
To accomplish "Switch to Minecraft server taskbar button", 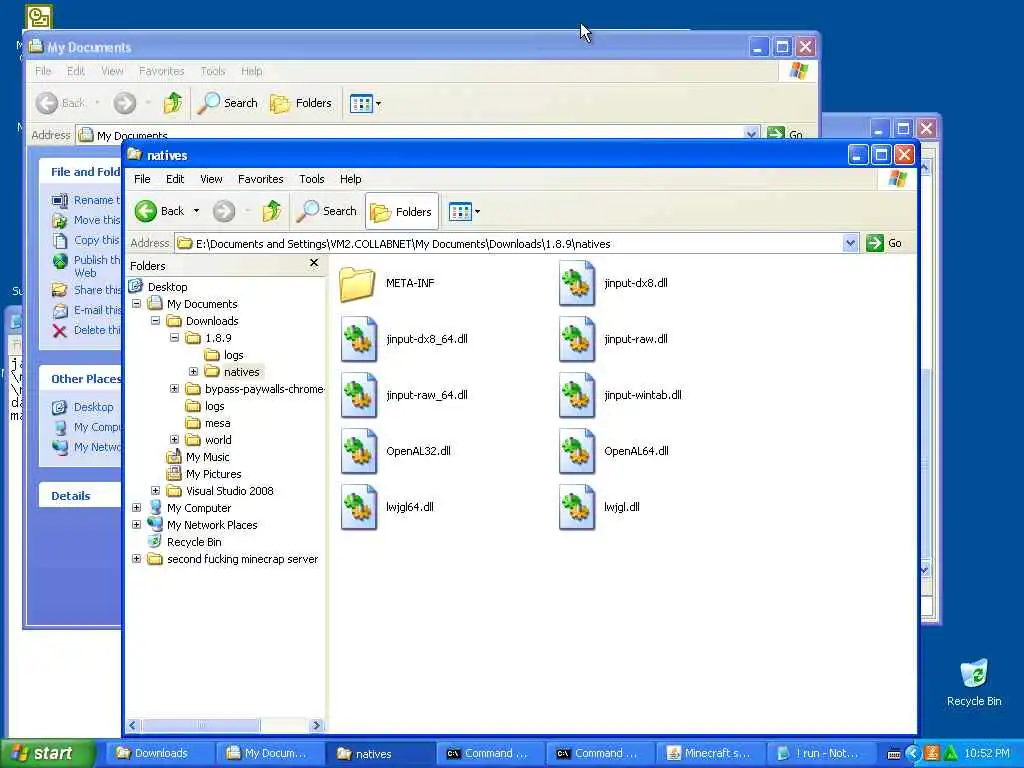I will coord(709,753).
